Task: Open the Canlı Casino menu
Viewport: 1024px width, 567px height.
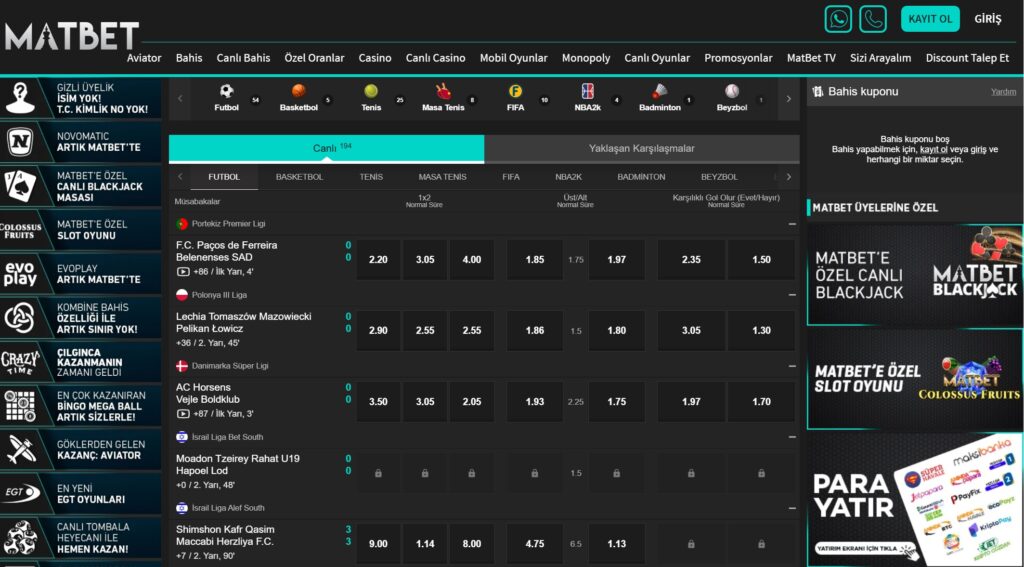Action: (435, 58)
